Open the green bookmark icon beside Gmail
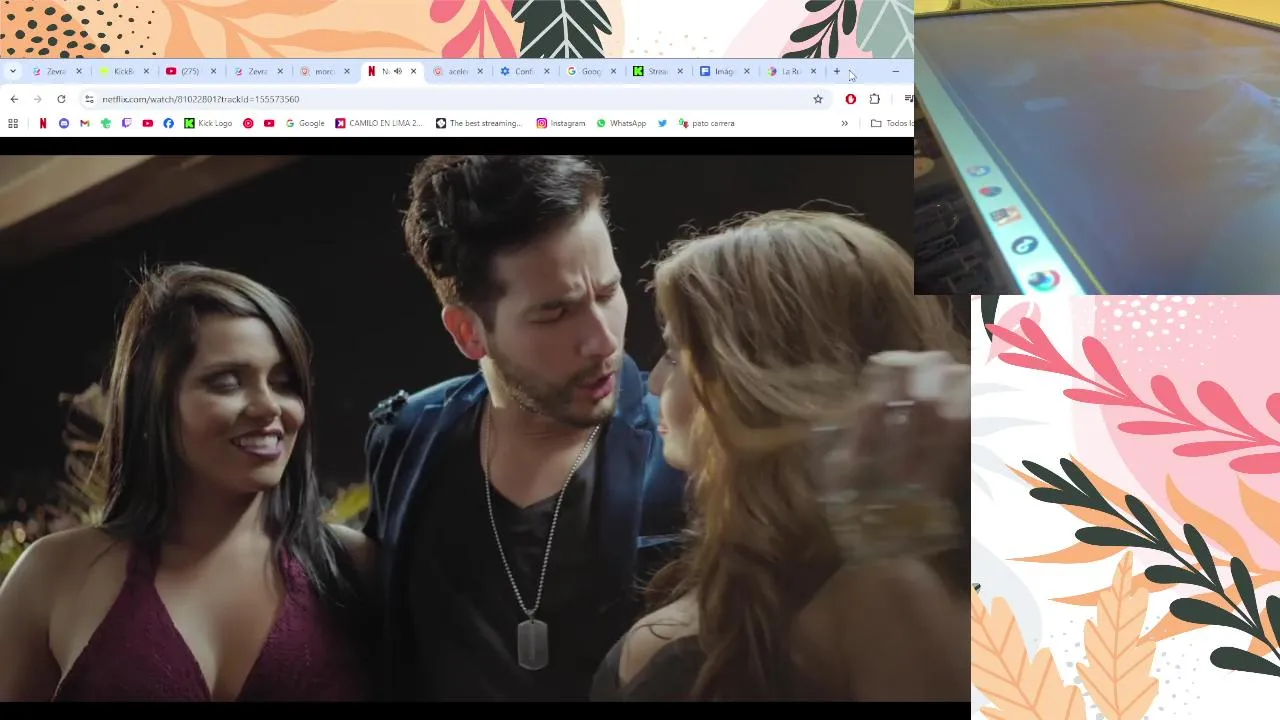 pyautogui.click(x=106, y=123)
